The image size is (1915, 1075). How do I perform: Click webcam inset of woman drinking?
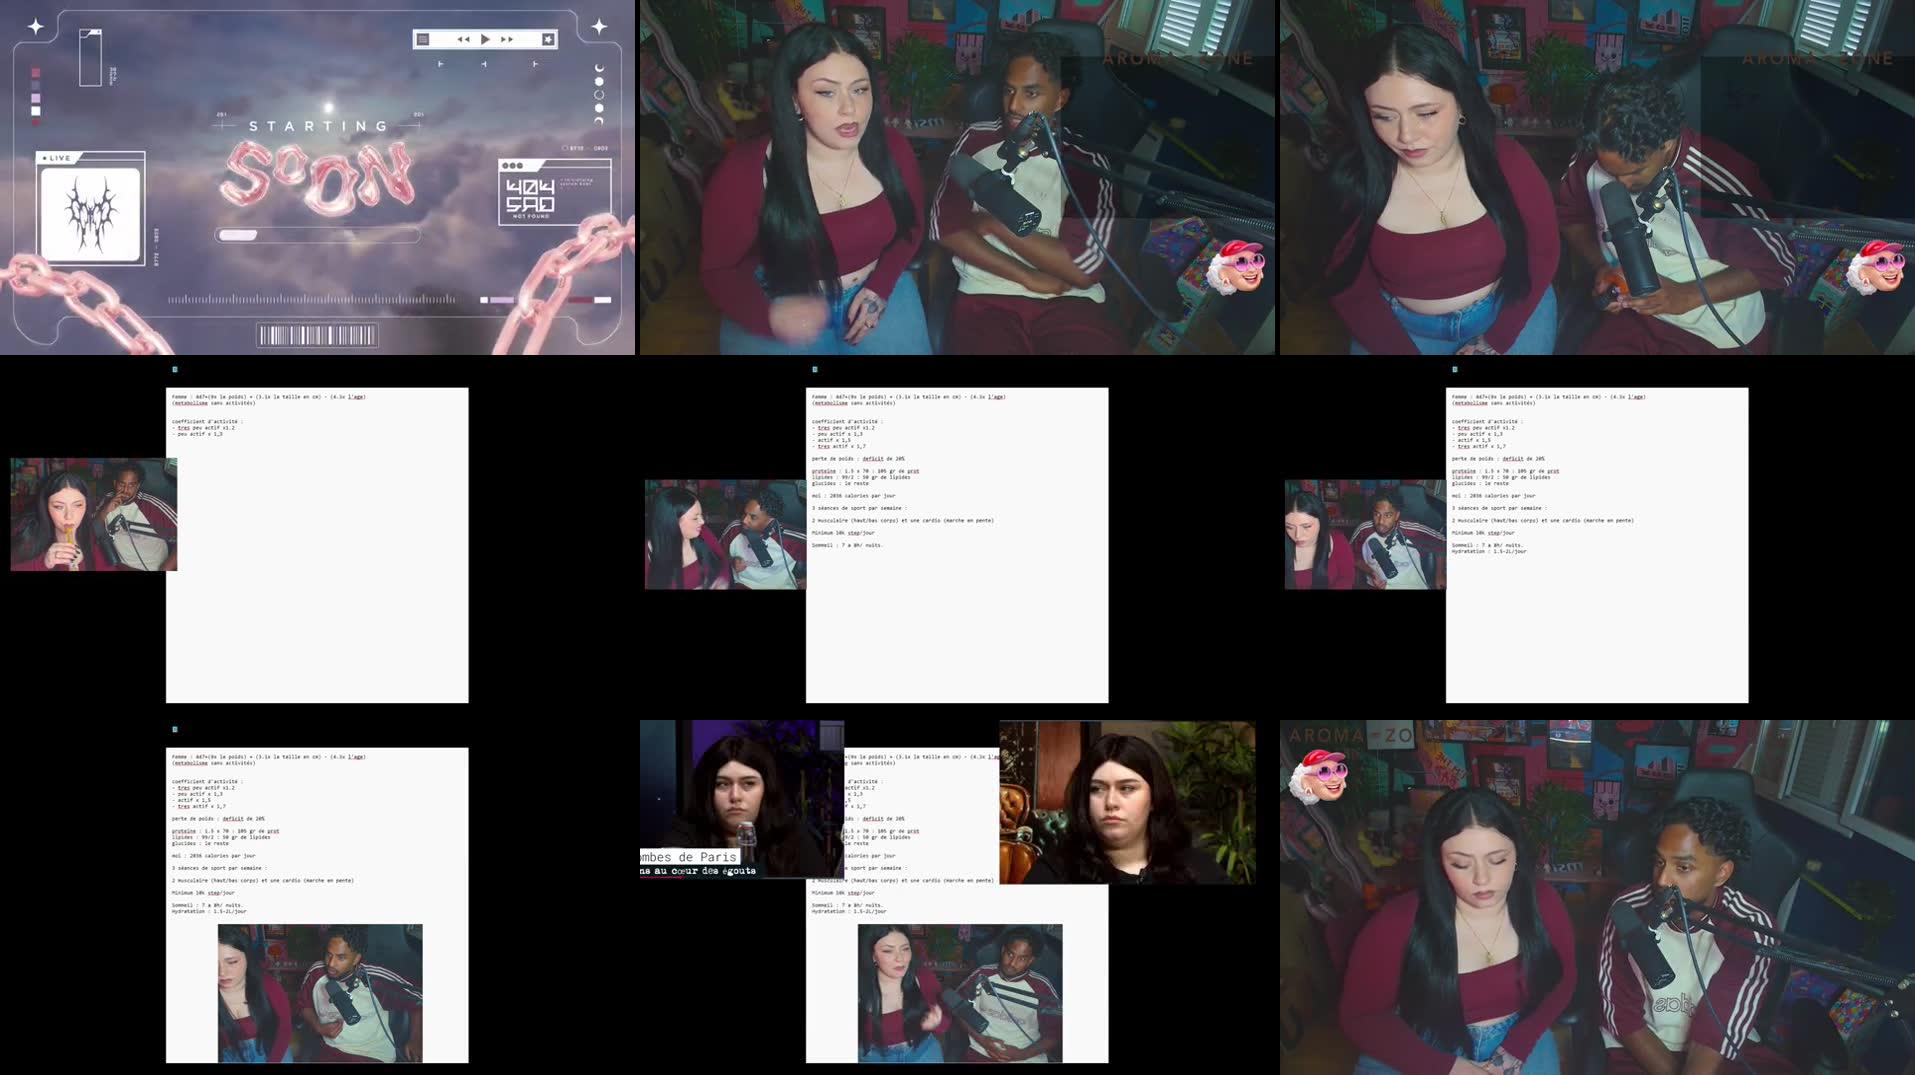[x=94, y=514]
